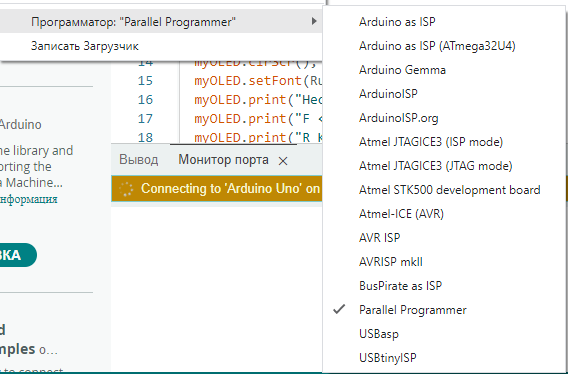Pick Atmel STK500 development board
Image resolution: width=568 pixels, height=374 pixels.
click(445, 190)
